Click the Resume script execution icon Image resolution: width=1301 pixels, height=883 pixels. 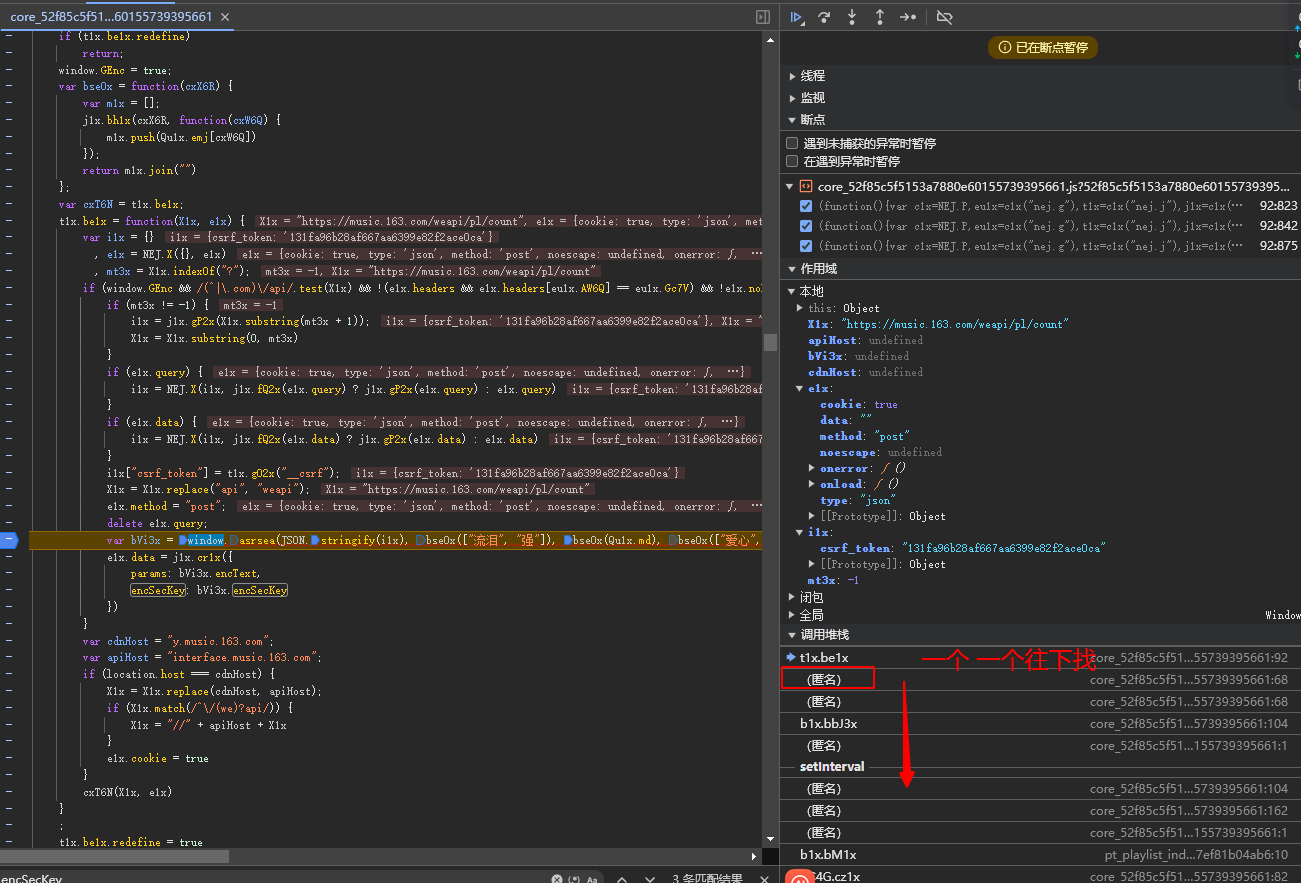pyautogui.click(x=796, y=17)
